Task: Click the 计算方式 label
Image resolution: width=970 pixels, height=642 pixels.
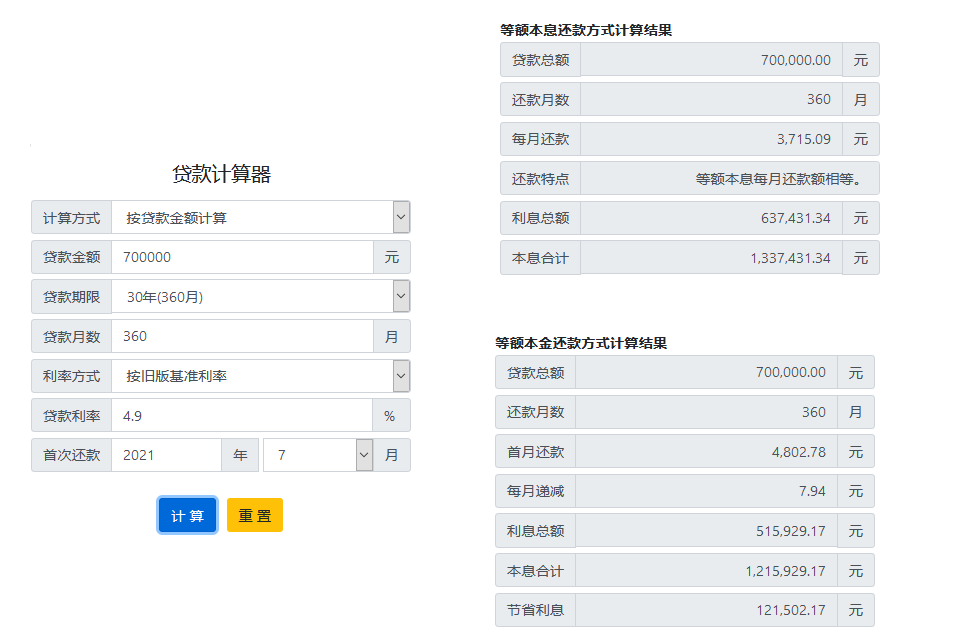Action: tap(72, 218)
